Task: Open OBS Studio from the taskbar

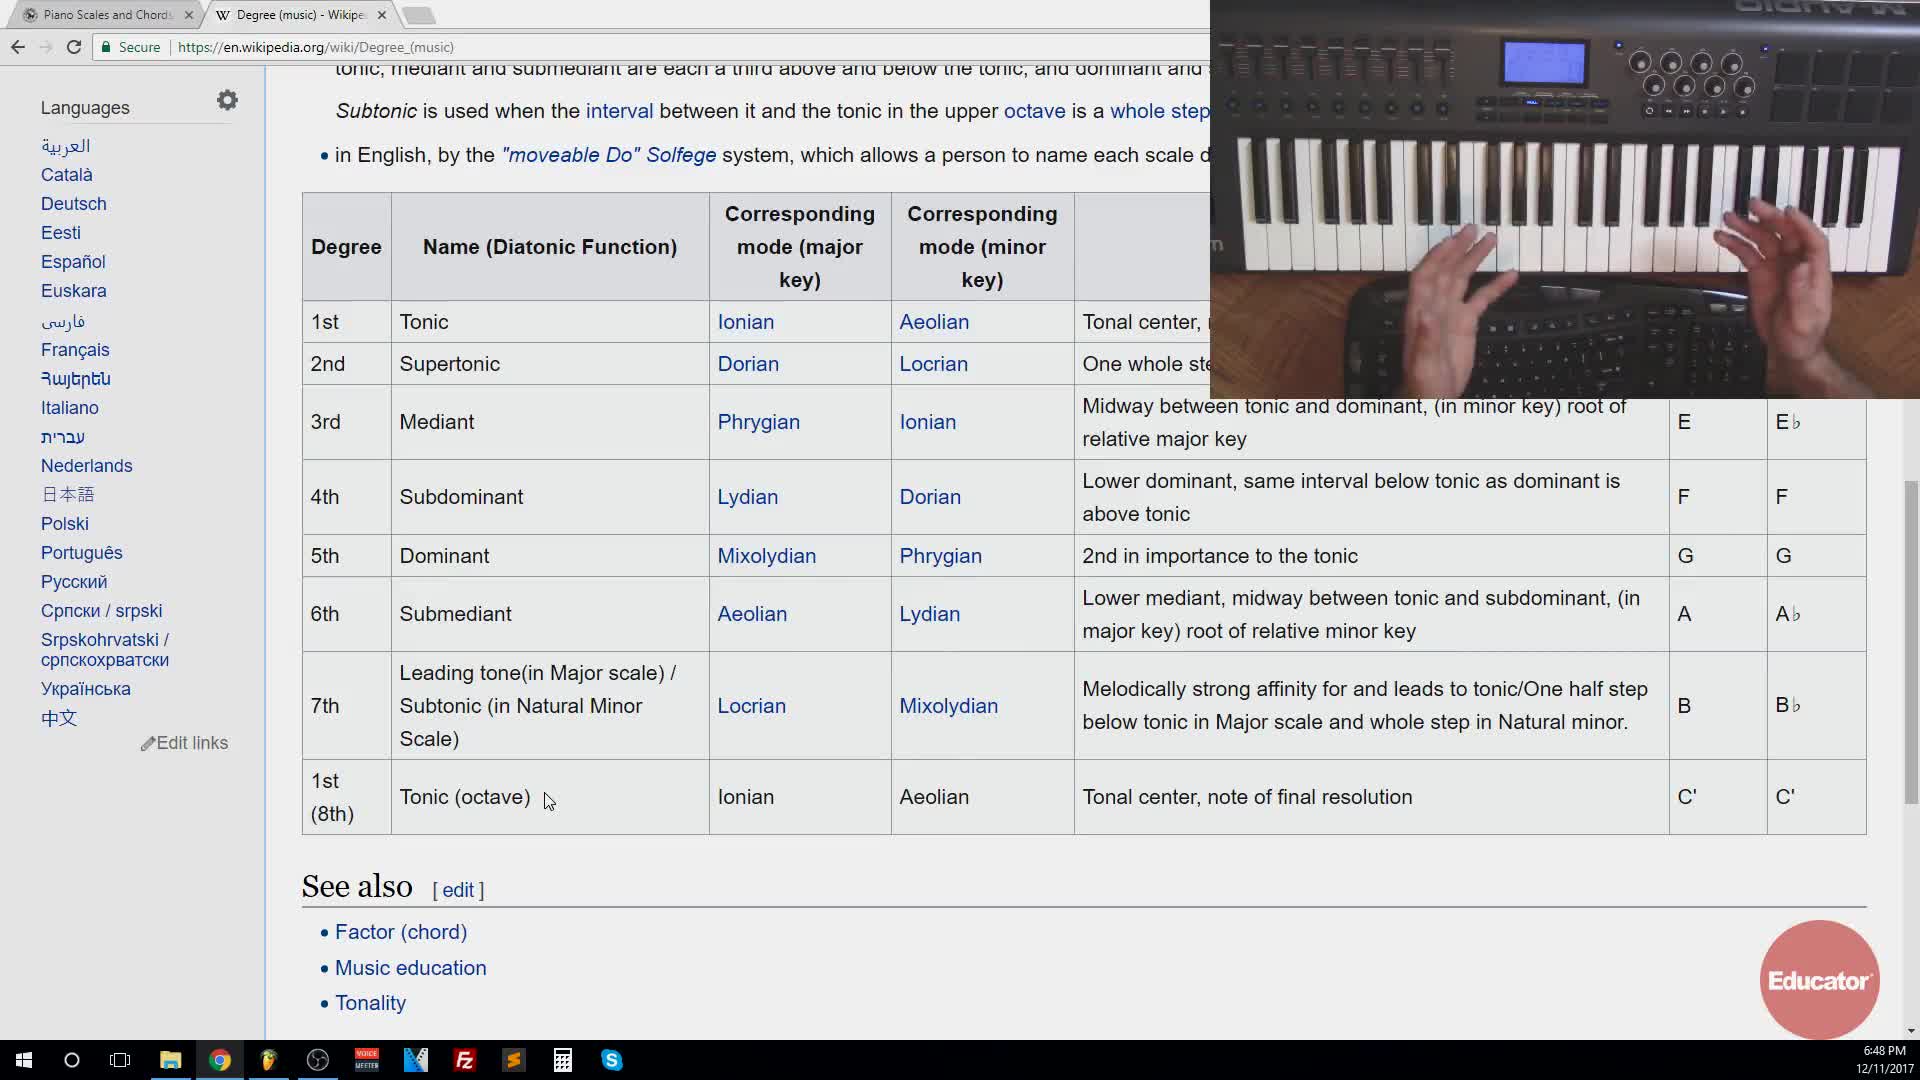Action: pos(318,1060)
